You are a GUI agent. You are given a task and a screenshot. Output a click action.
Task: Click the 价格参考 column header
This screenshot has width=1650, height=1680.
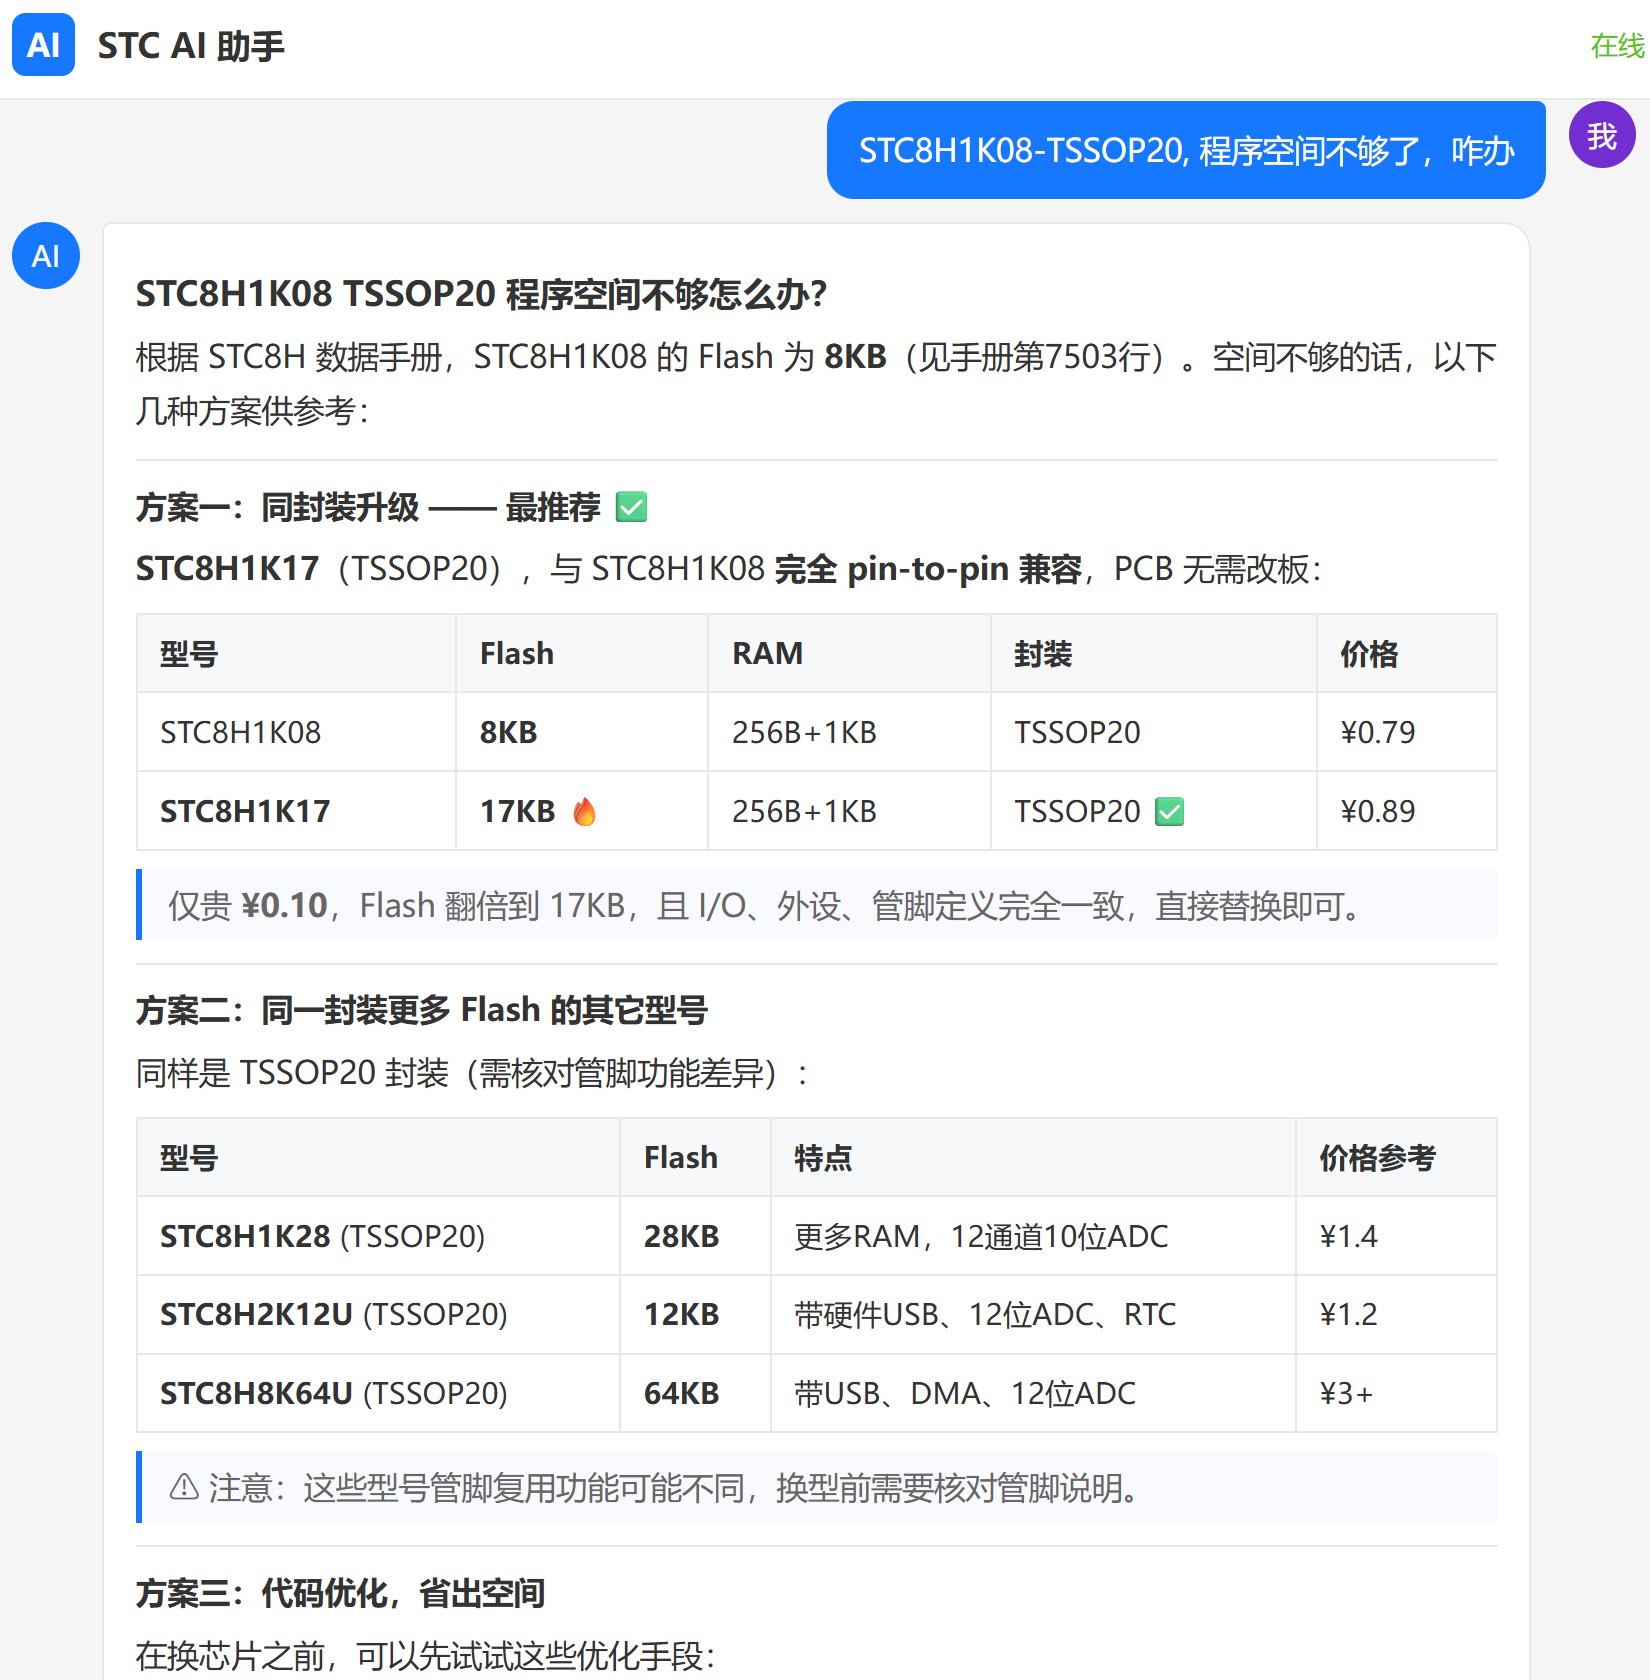[x=1396, y=1157]
